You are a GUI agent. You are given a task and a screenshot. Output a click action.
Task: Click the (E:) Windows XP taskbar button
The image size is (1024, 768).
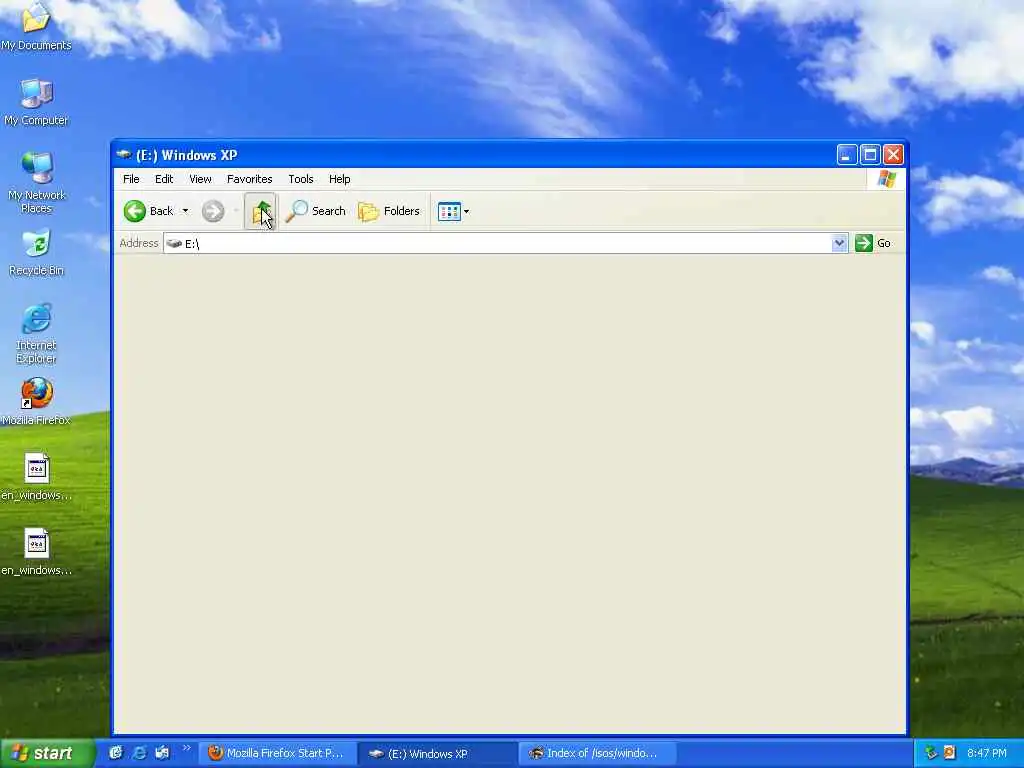(438, 753)
